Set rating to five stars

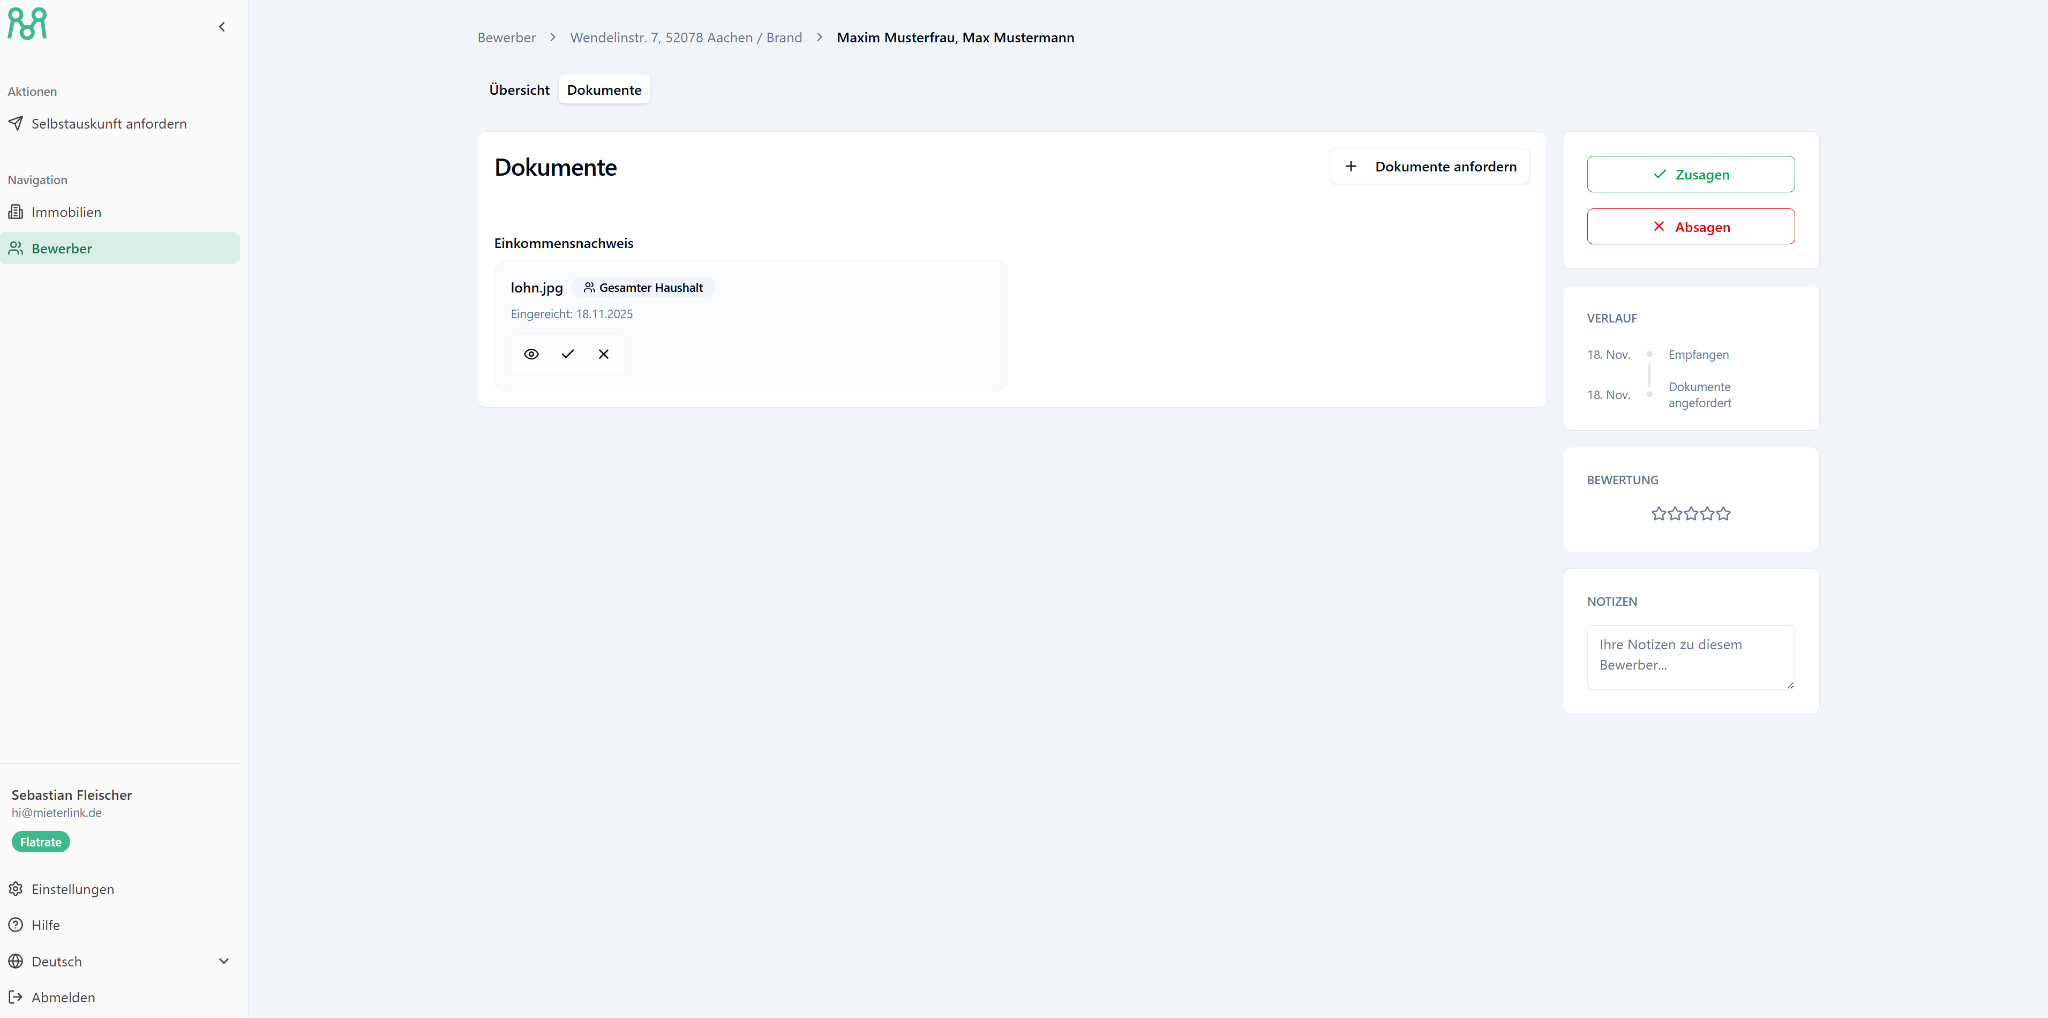click(x=1723, y=514)
